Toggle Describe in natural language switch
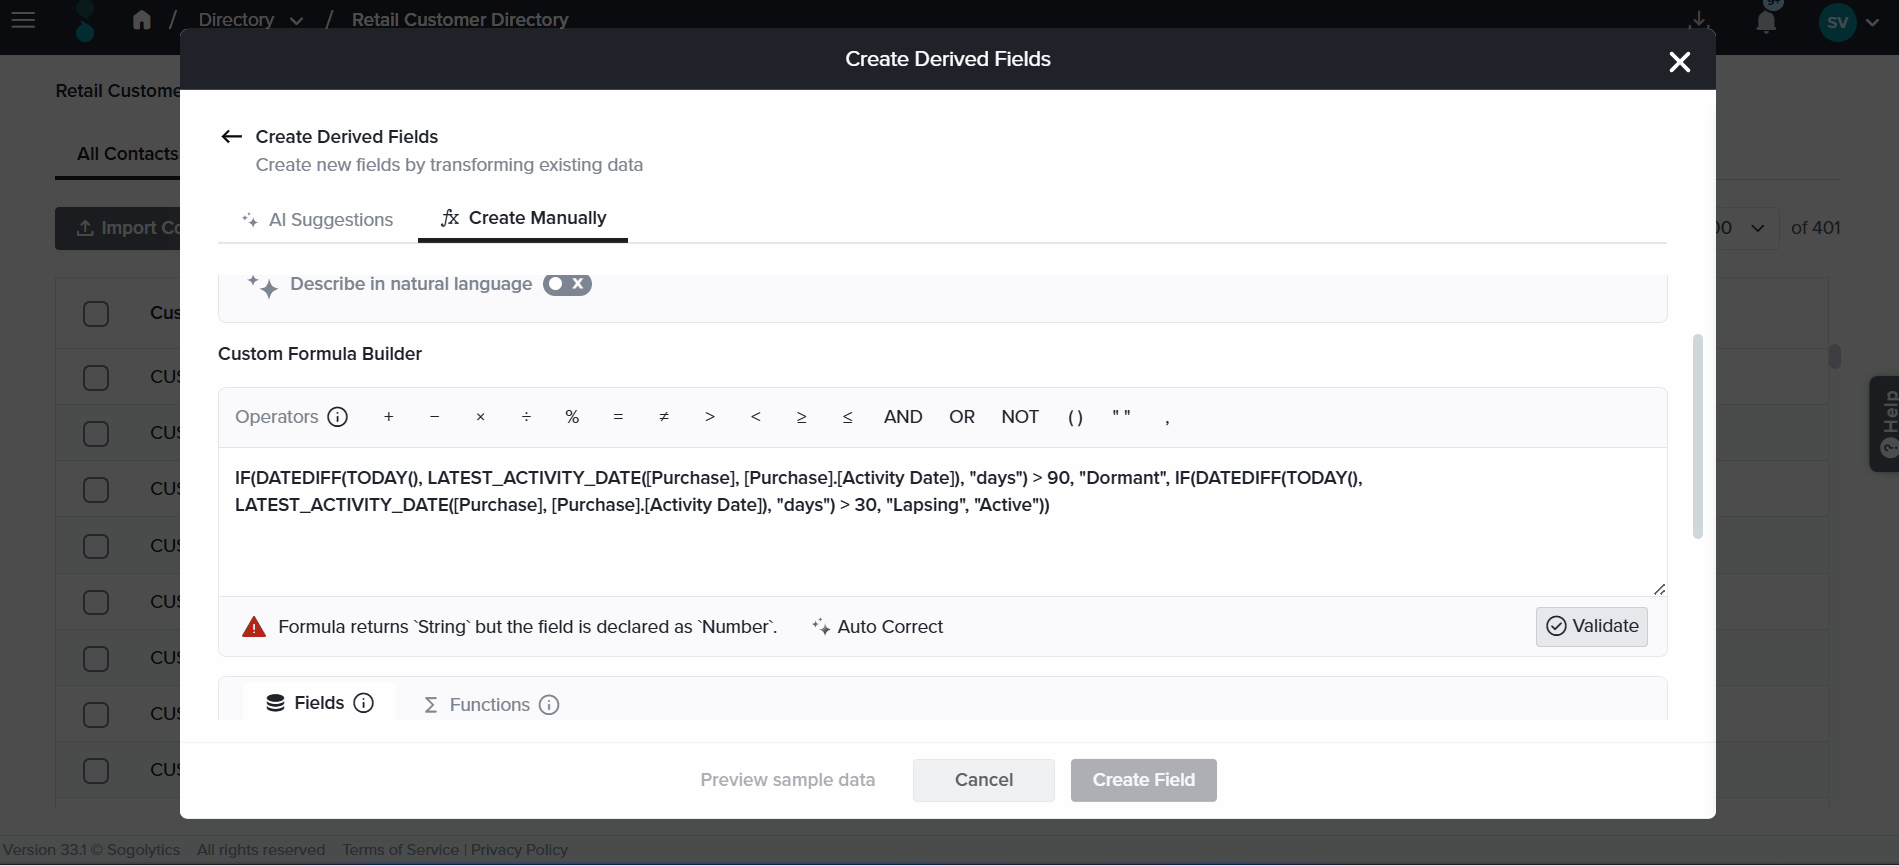Image resolution: width=1899 pixels, height=866 pixels. [x=567, y=284]
